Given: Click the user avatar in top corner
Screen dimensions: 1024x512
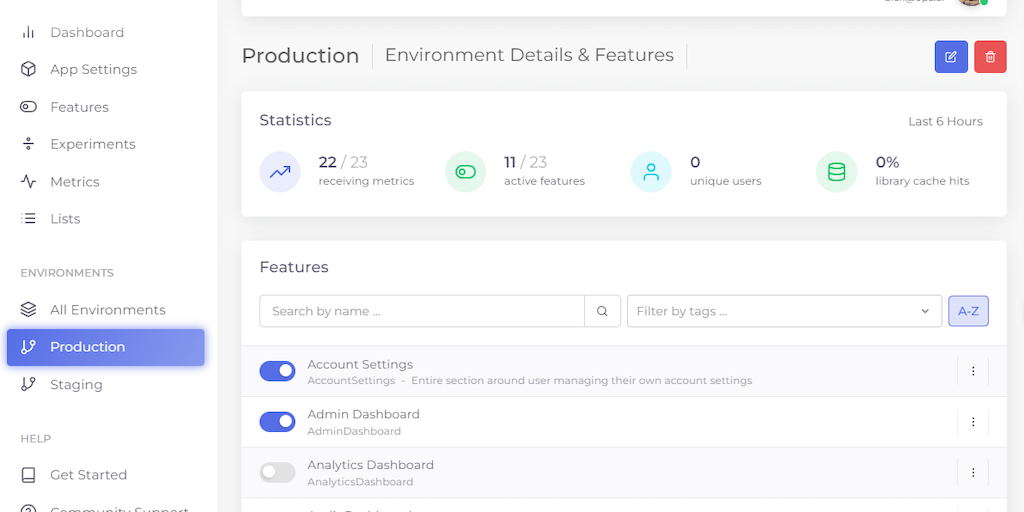Looking at the screenshot, I should coord(970,2).
